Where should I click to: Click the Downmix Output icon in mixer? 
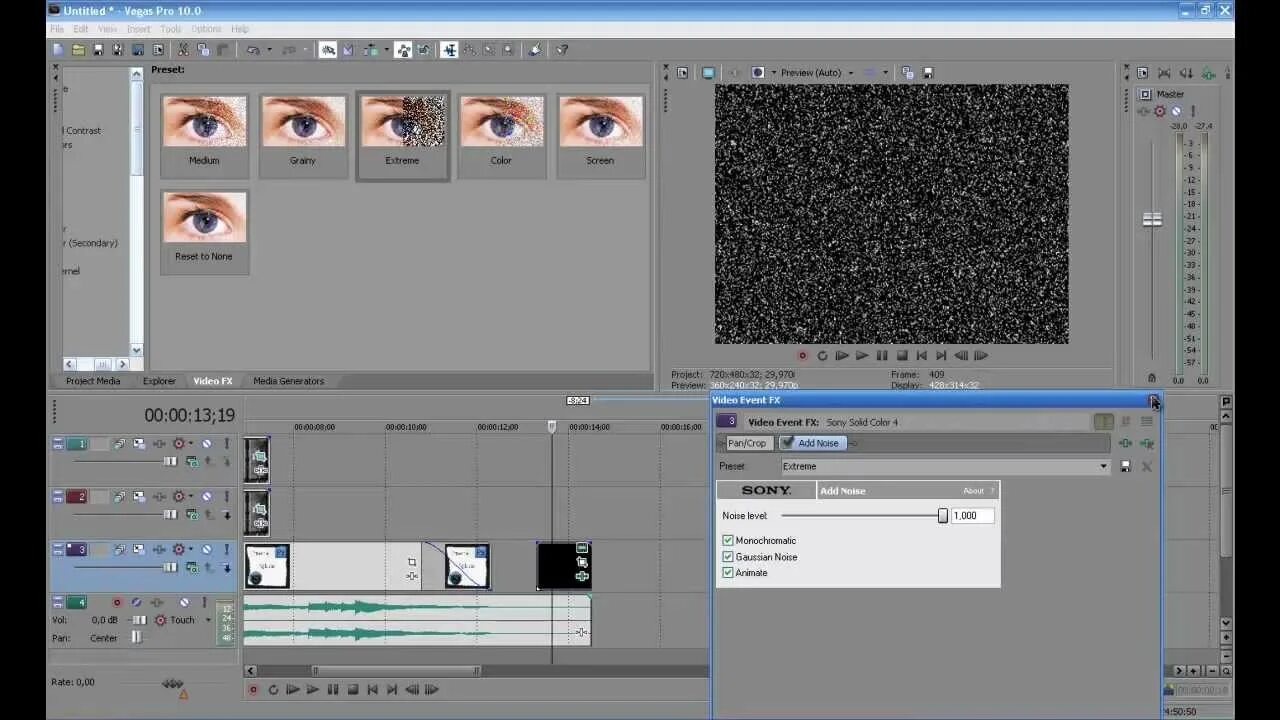[1164, 72]
